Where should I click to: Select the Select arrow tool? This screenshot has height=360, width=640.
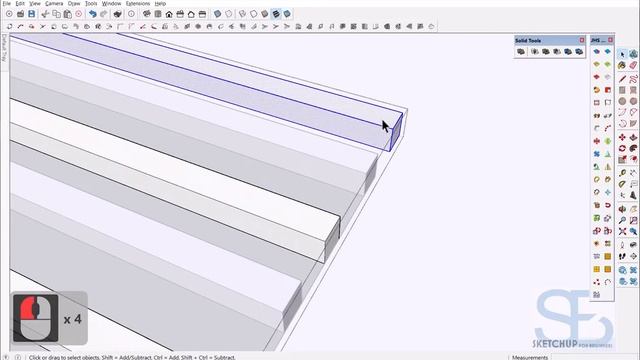pyautogui.click(x=622, y=54)
